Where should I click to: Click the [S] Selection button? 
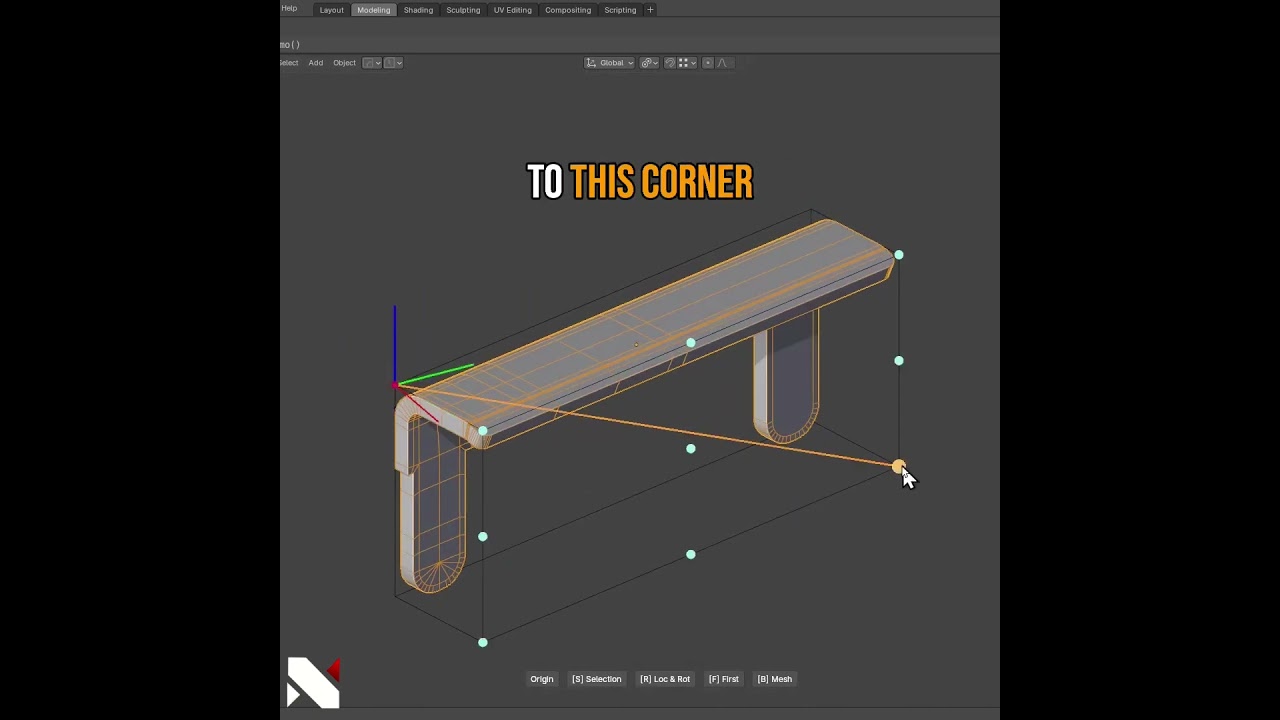(x=596, y=679)
